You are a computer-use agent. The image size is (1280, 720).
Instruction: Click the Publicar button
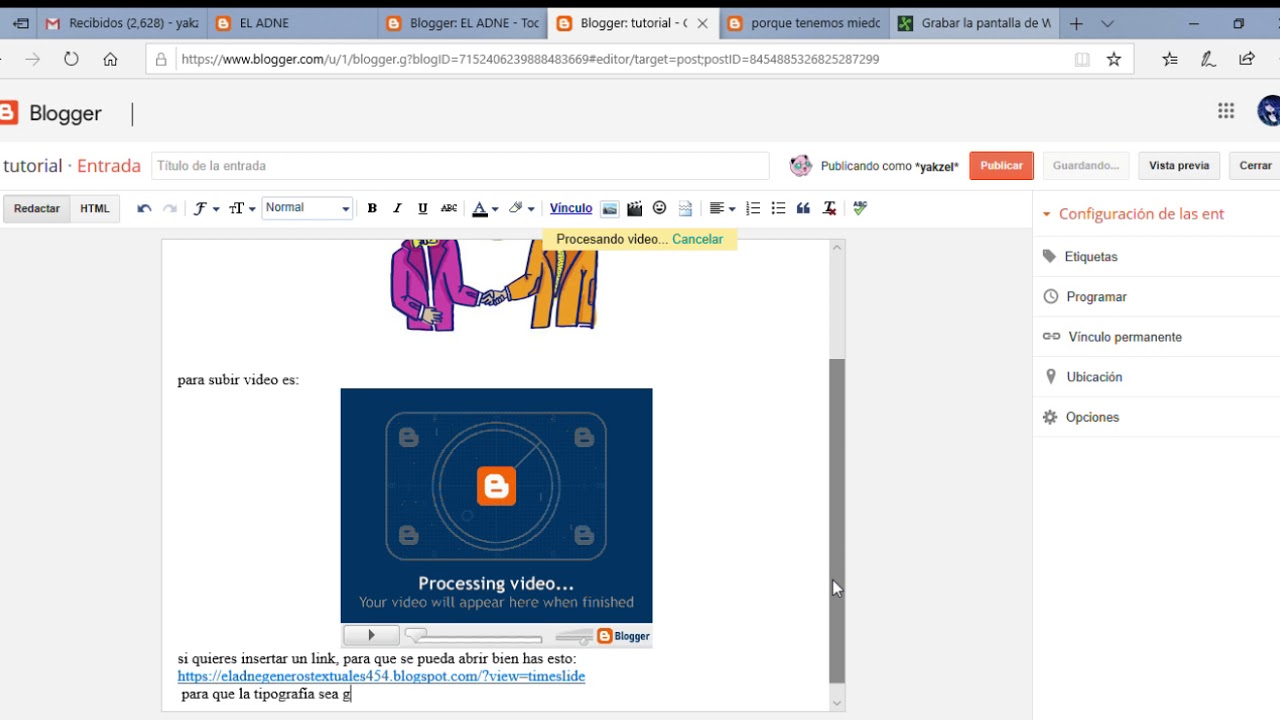pyautogui.click(x=1001, y=166)
